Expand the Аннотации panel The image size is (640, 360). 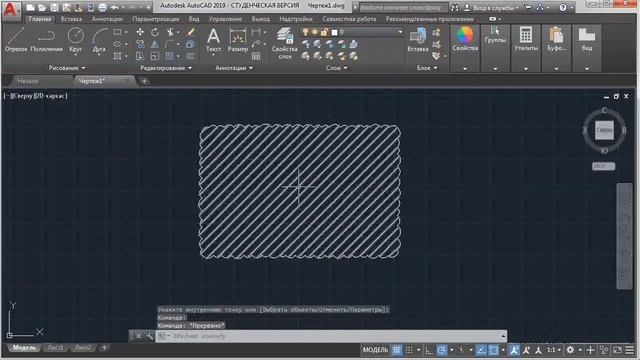[x=234, y=68]
